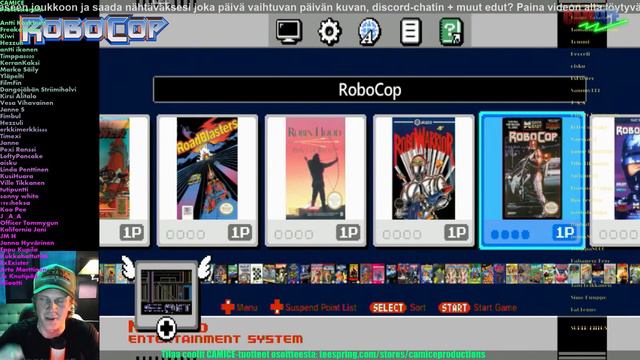Click chat name antti ikonen
Screen dimensions: 640x360
pyautogui.click(x=19, y=49)
